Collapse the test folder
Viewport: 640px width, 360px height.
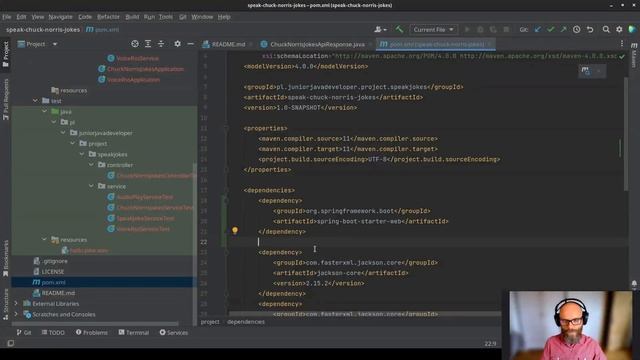(35, 100)
